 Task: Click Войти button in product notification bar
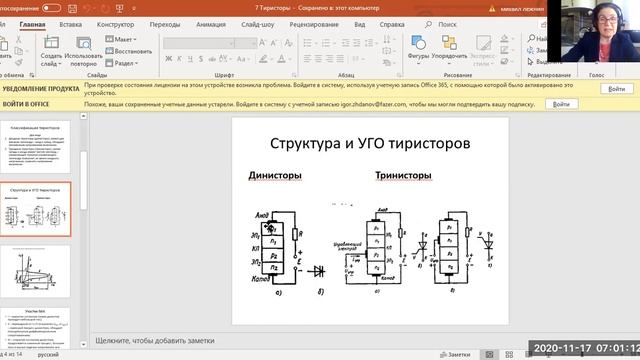click(x=616, y=89)
